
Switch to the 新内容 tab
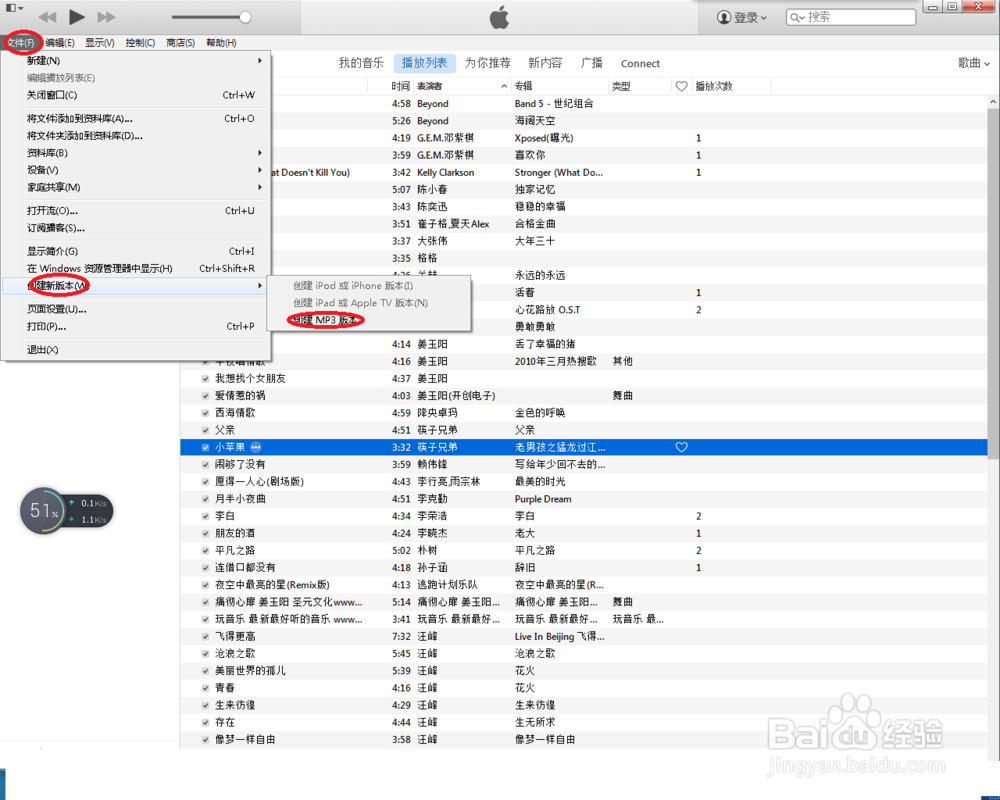(545, 63)
